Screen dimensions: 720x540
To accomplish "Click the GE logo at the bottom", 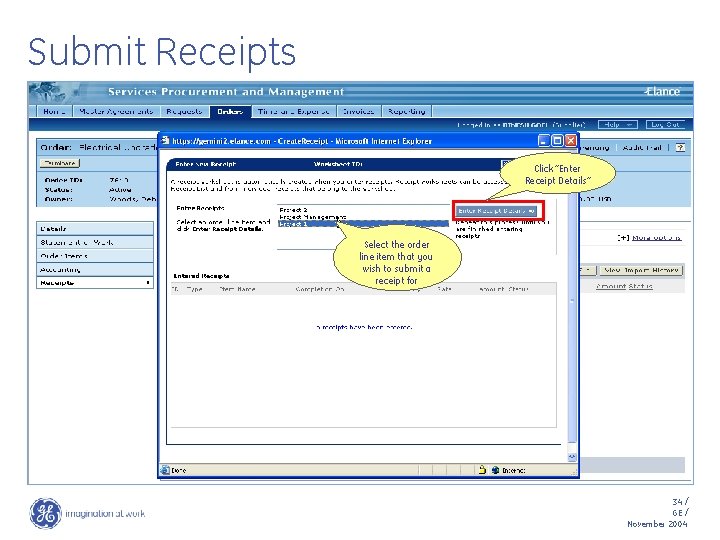I will coord(45,513).
